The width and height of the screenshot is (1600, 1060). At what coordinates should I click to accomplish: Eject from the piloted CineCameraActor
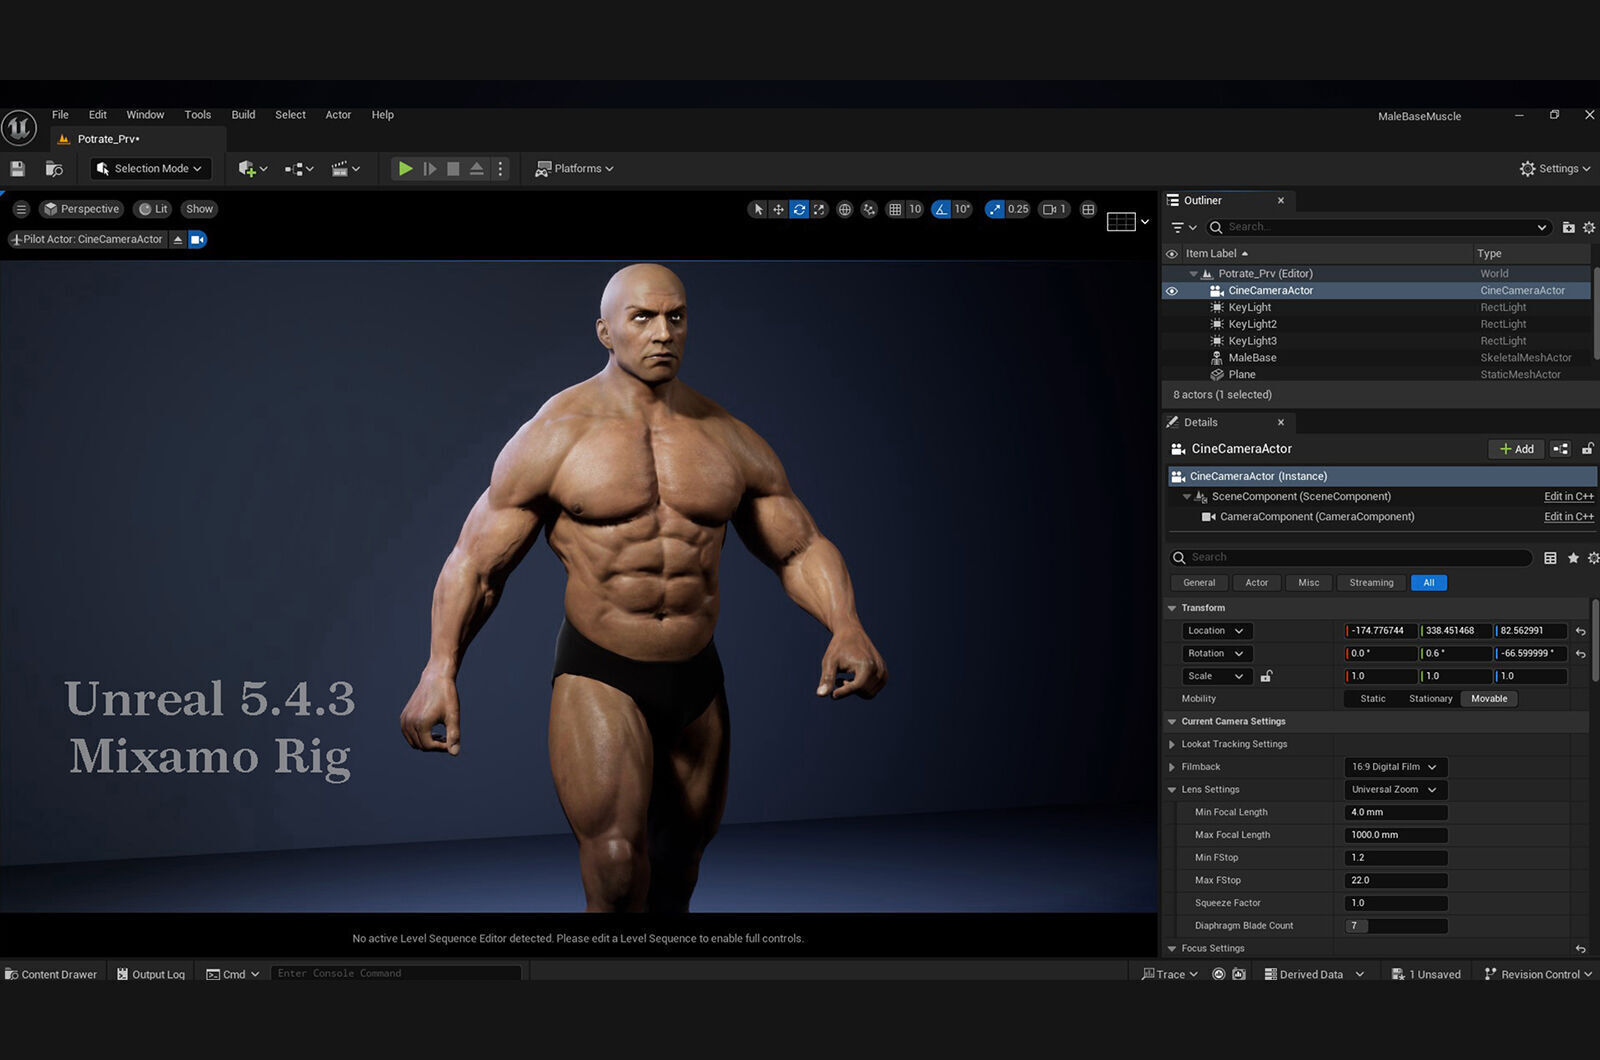tap(178, 239)
